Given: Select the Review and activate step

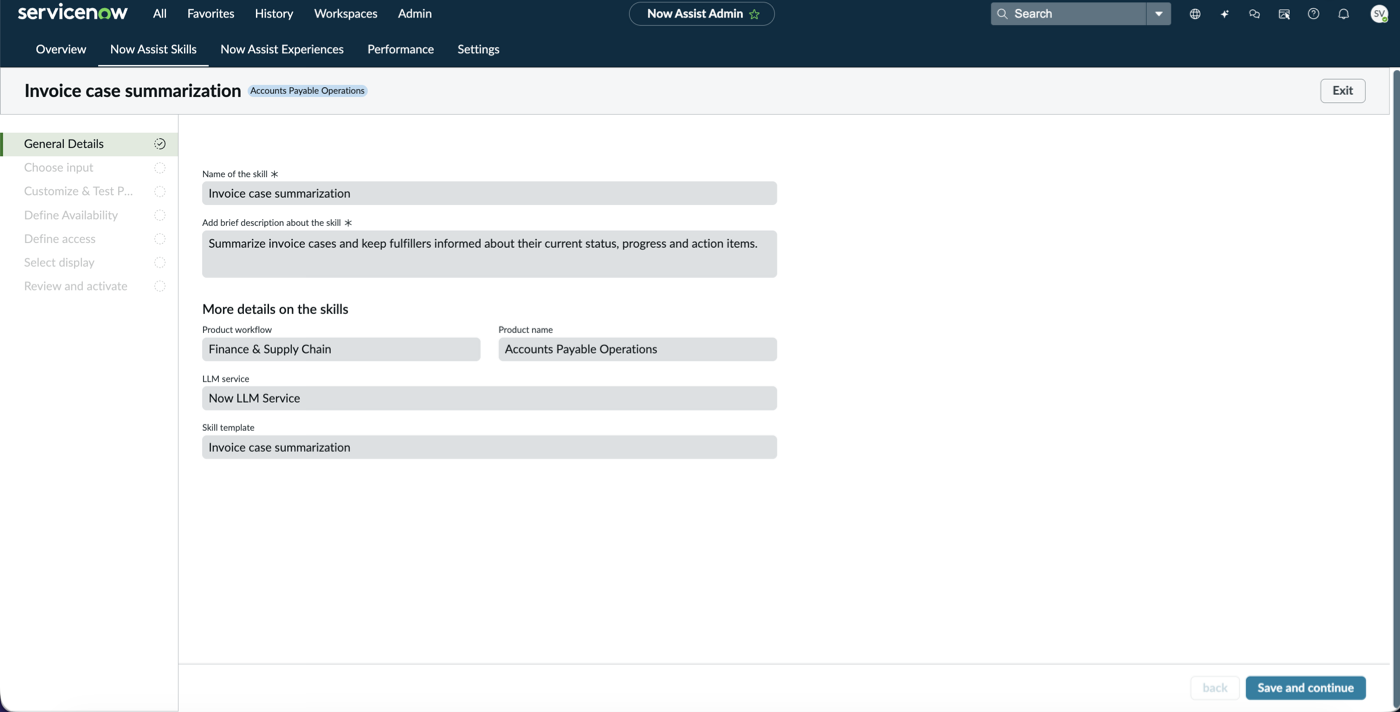Looking at the screenshot, I should coord(89,286).
